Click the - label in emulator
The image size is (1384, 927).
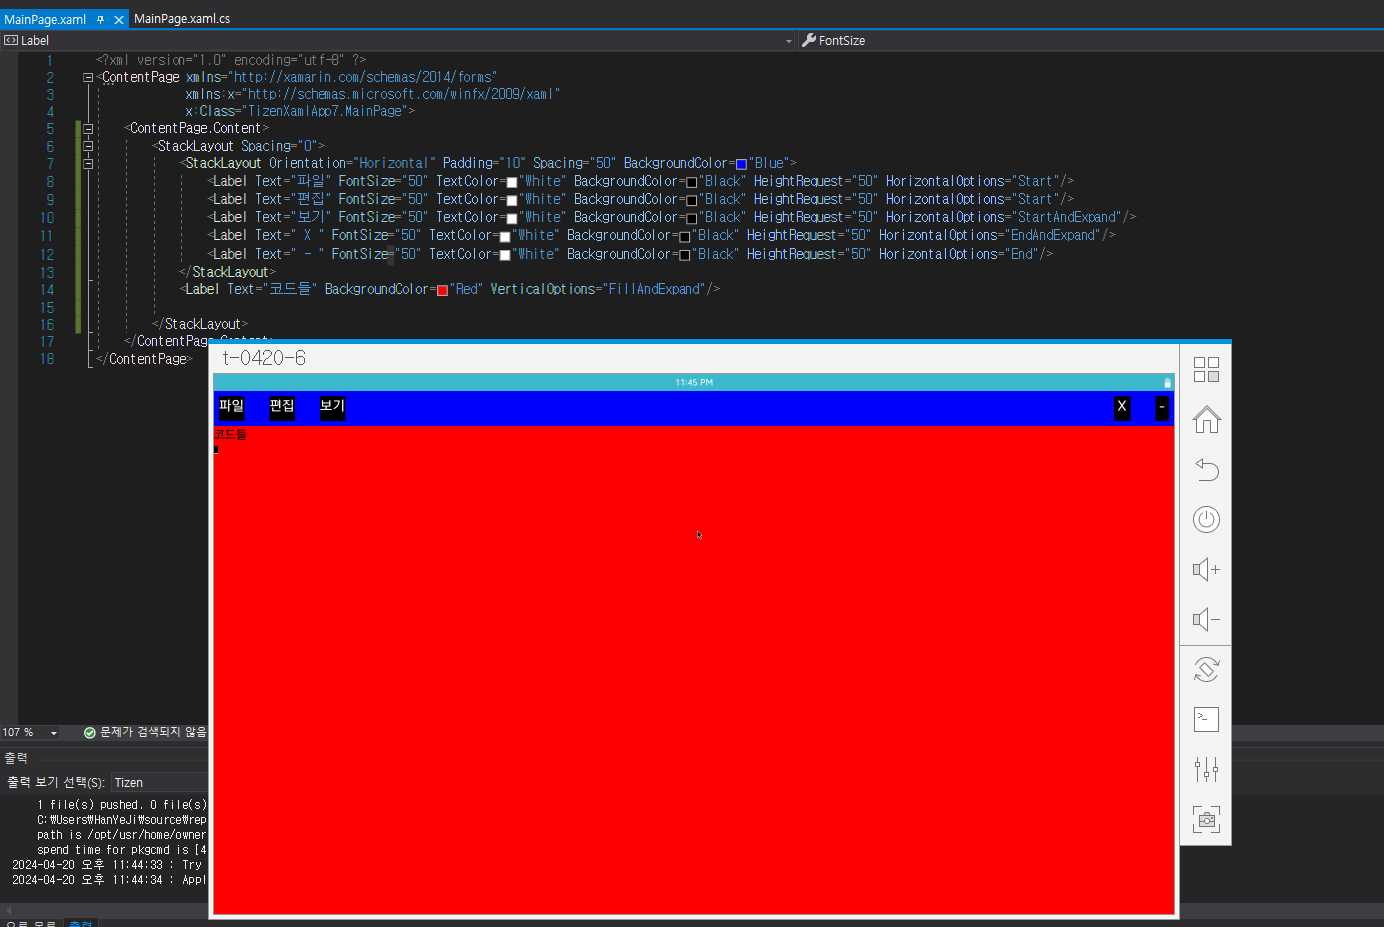pos(1162,406)
